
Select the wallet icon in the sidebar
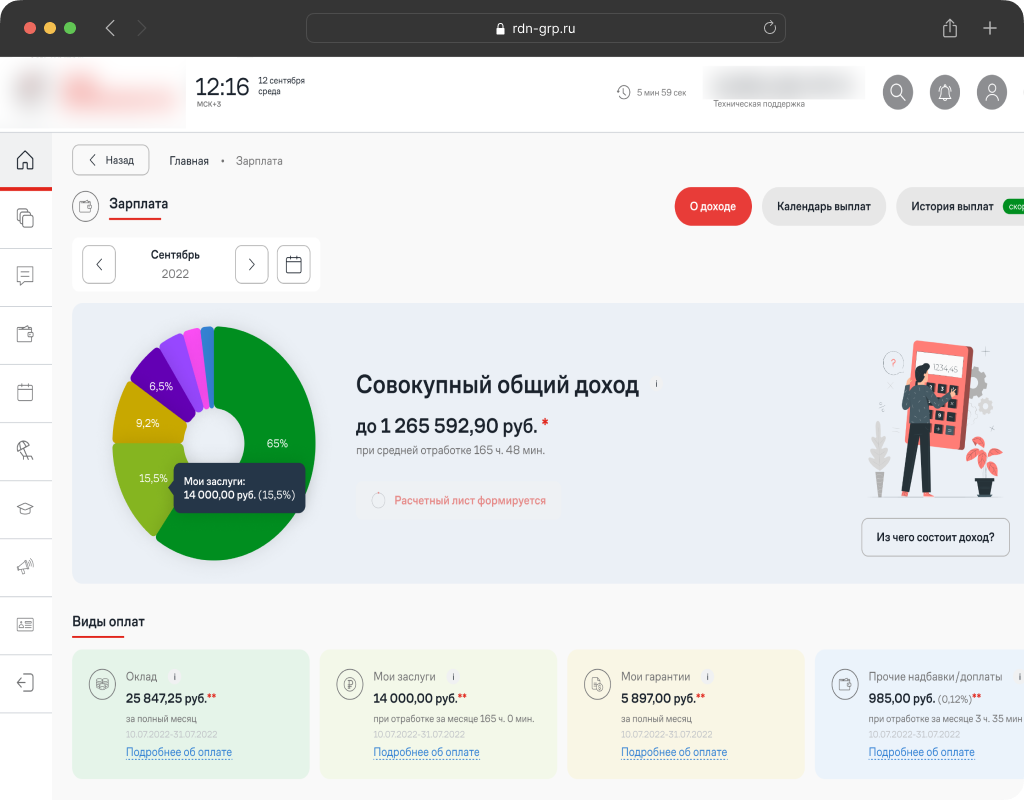click(x=25, y=334)
